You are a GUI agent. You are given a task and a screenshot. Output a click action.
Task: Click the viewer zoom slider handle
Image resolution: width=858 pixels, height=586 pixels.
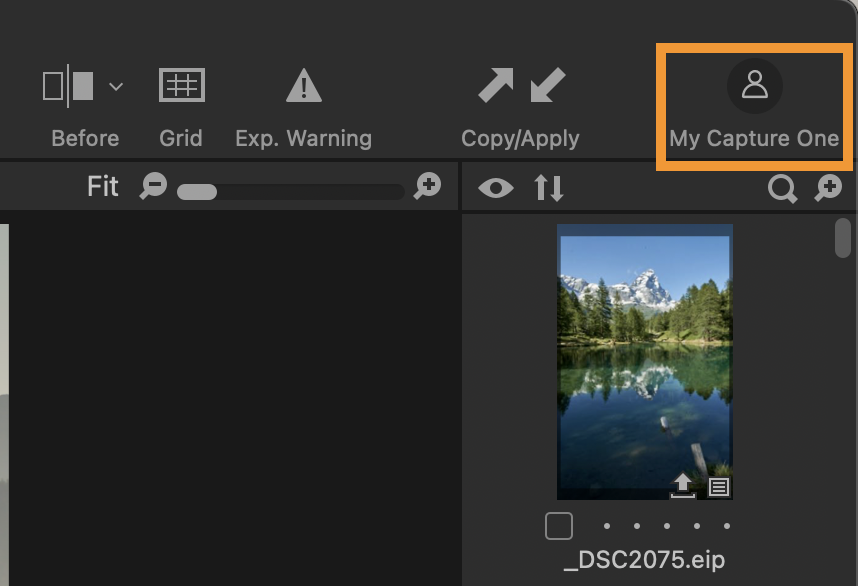point(197,192)
